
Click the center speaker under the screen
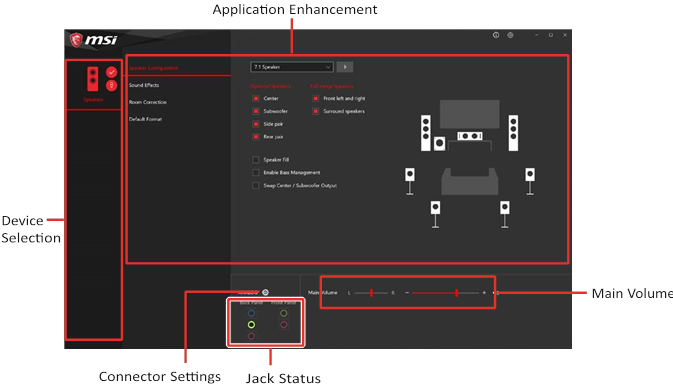(470, 136)
